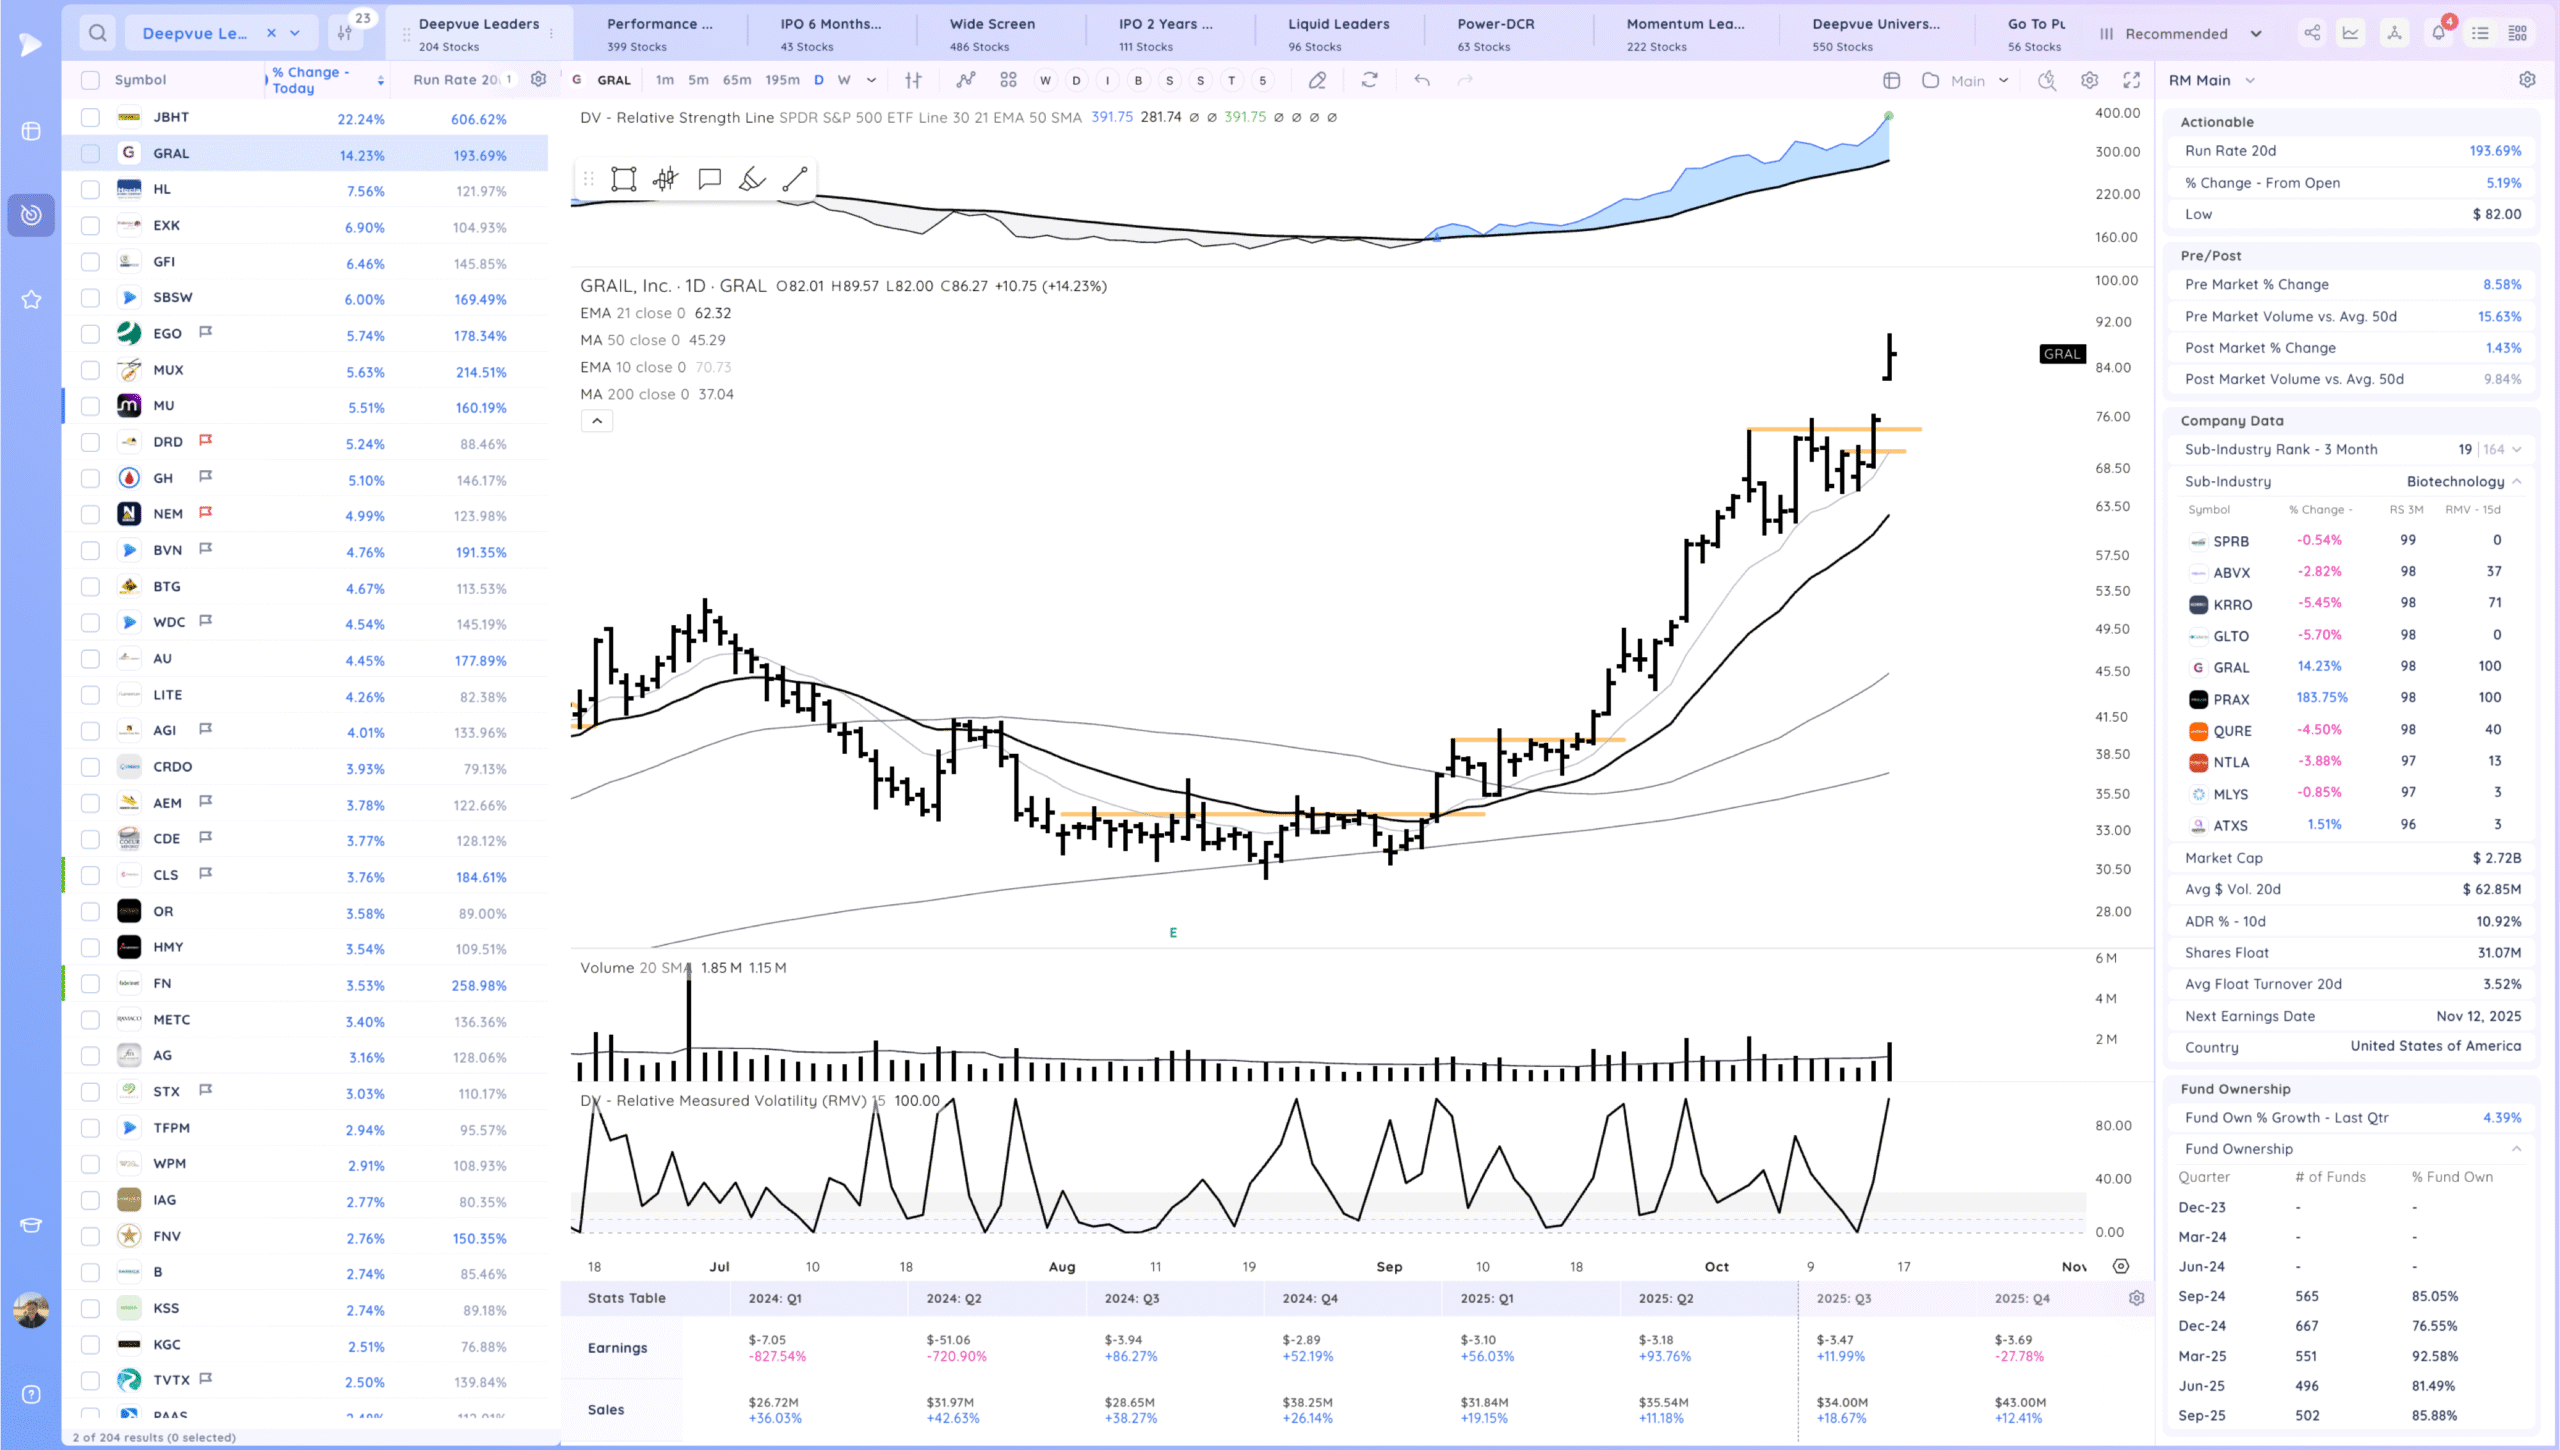Click the refresh chart icon
Viewport: 2560px width, 1450px height.
click(1369, 80)
